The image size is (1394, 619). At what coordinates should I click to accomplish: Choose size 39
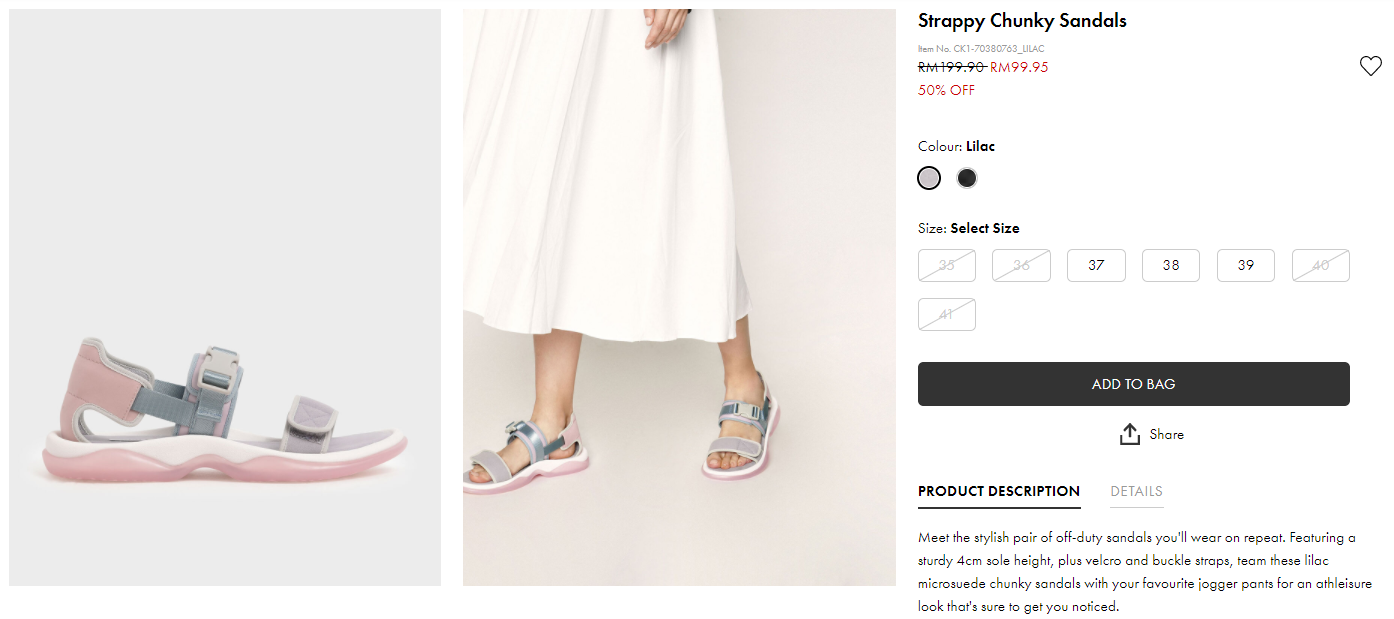click(1245, 265)
